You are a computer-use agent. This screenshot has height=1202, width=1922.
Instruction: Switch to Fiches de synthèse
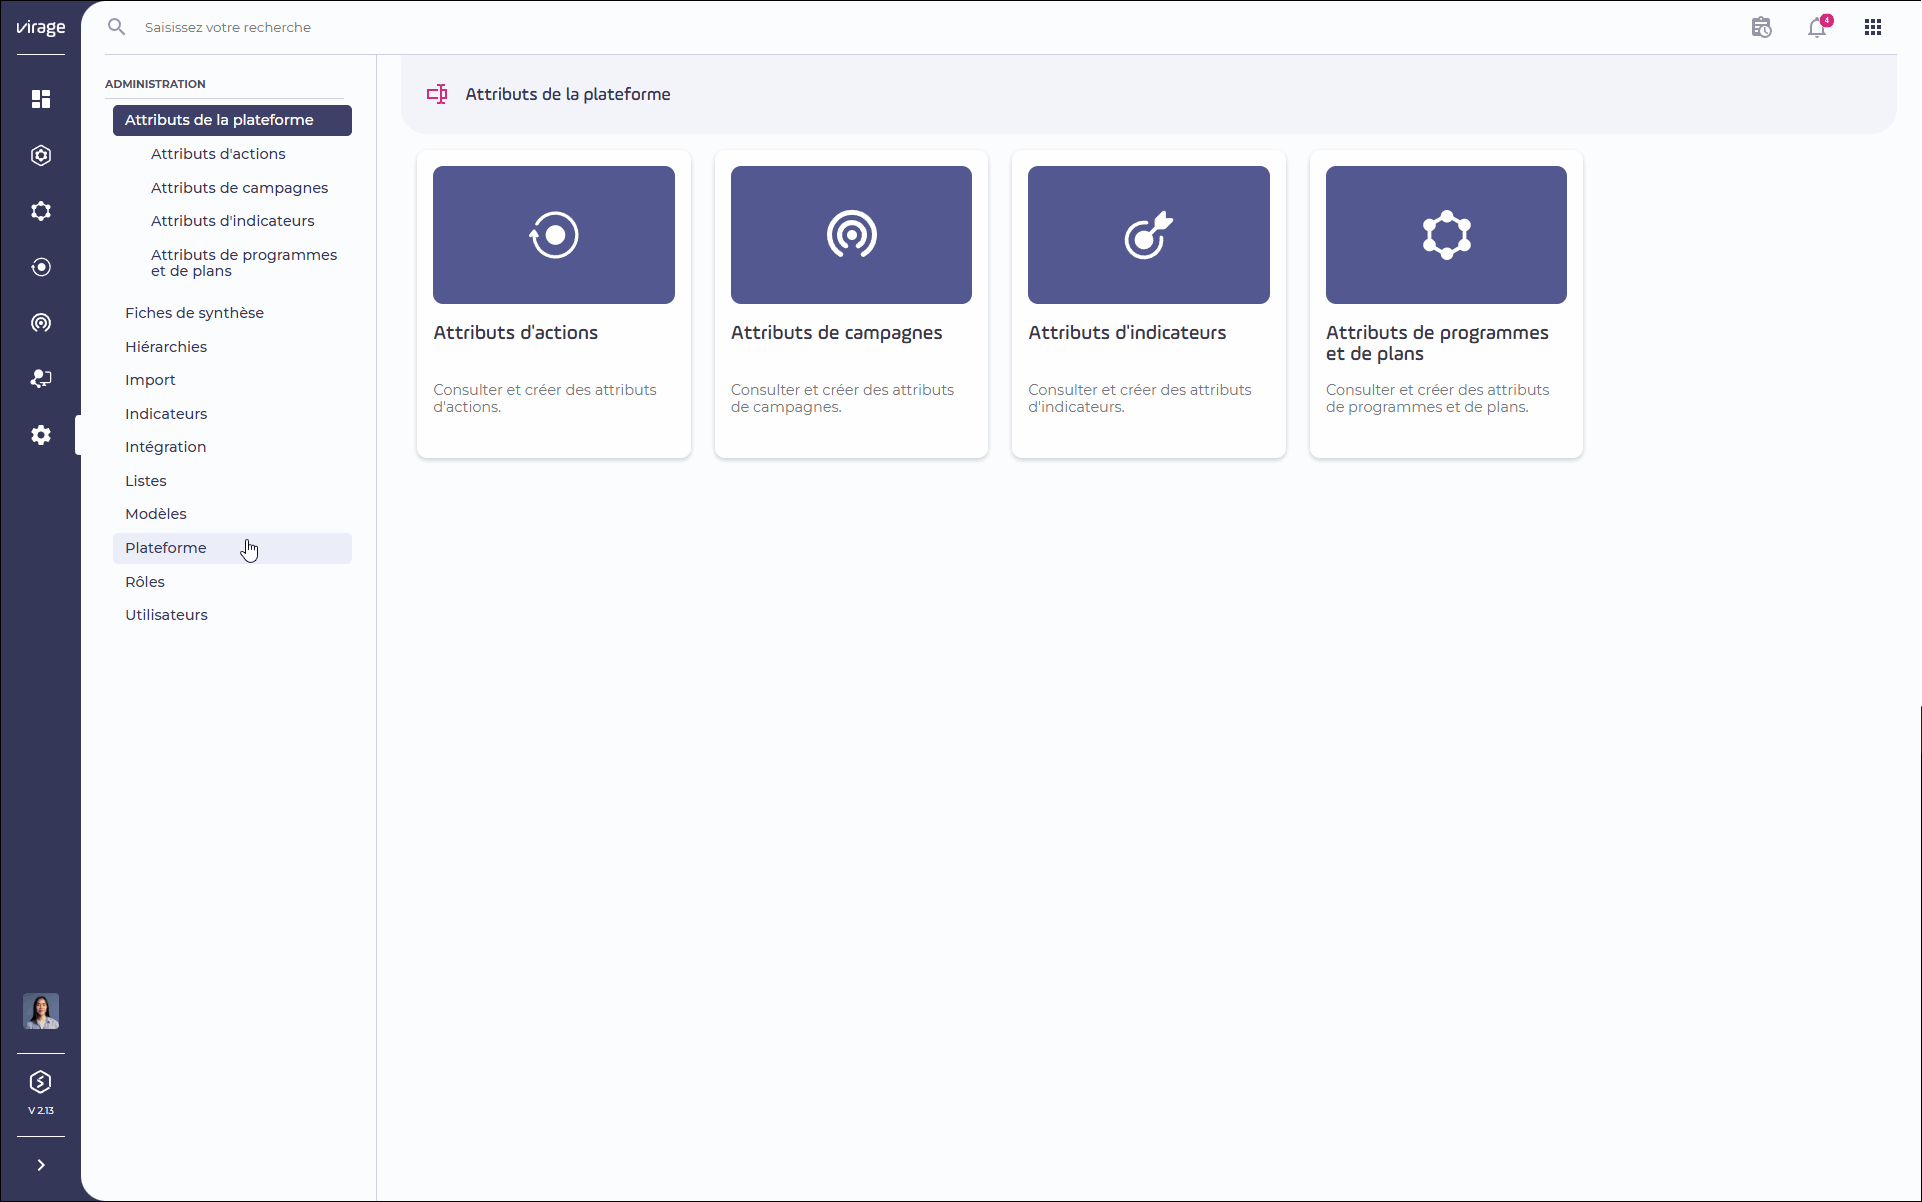coord(194,312)
